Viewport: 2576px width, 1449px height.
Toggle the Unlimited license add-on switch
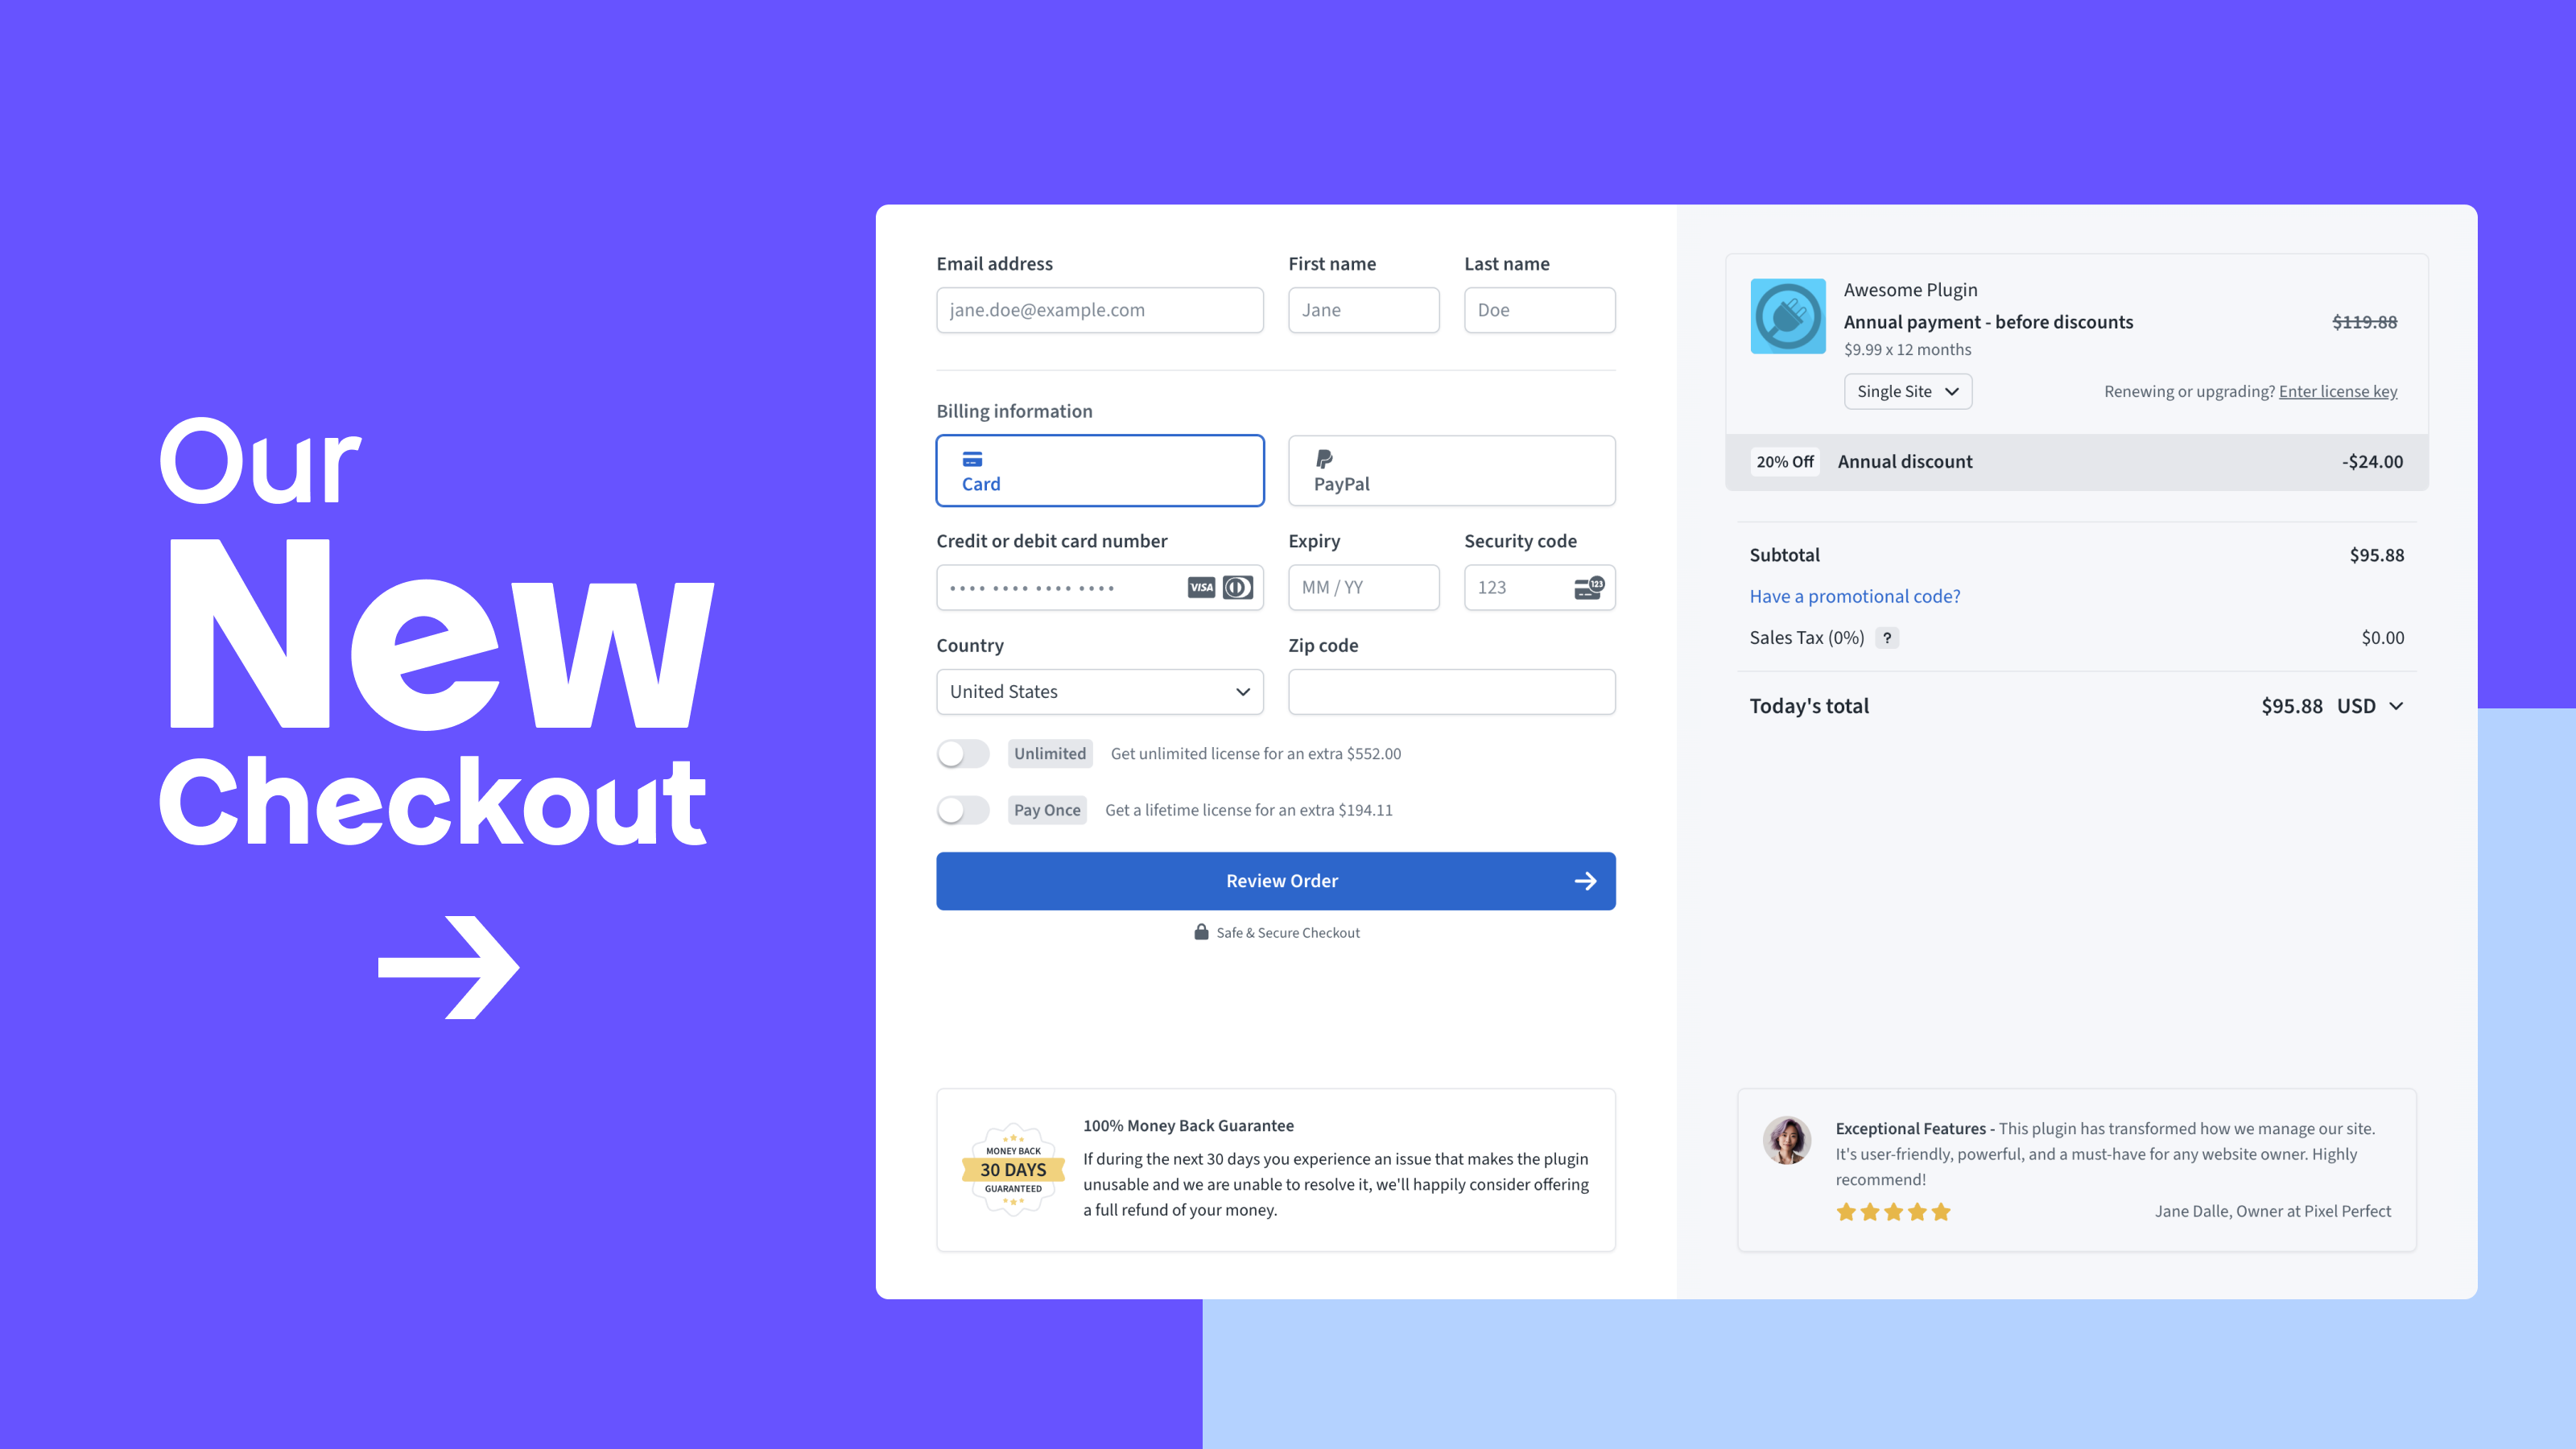963,752
